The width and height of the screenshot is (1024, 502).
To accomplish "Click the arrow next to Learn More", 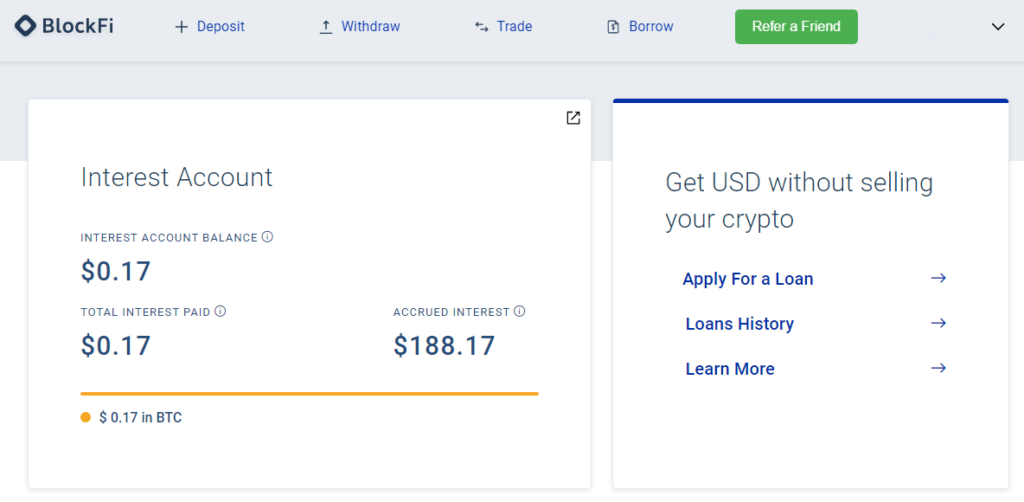I will [x=938, y=368].
